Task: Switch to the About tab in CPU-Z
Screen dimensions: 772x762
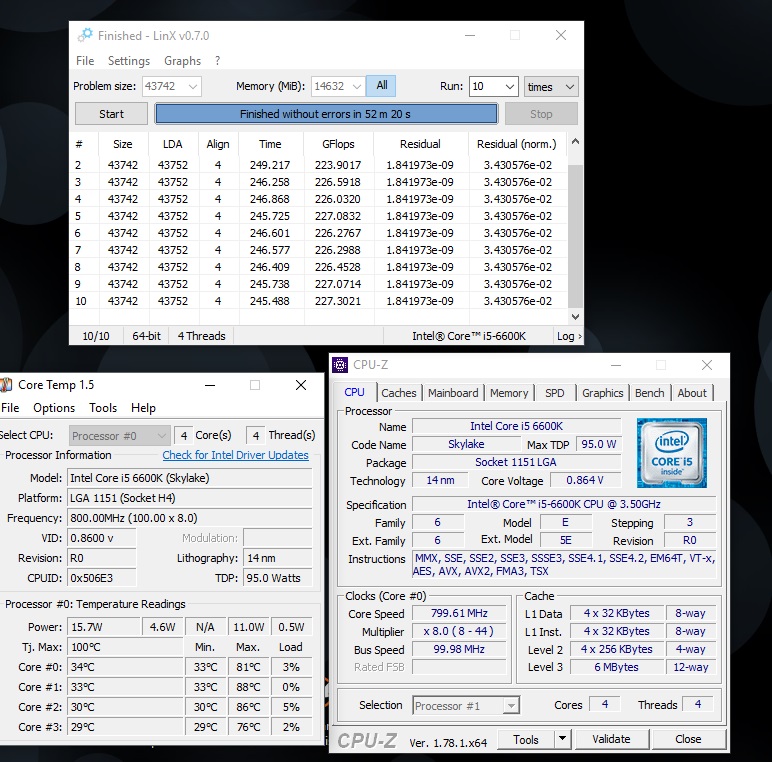Action: coord(692,393)
